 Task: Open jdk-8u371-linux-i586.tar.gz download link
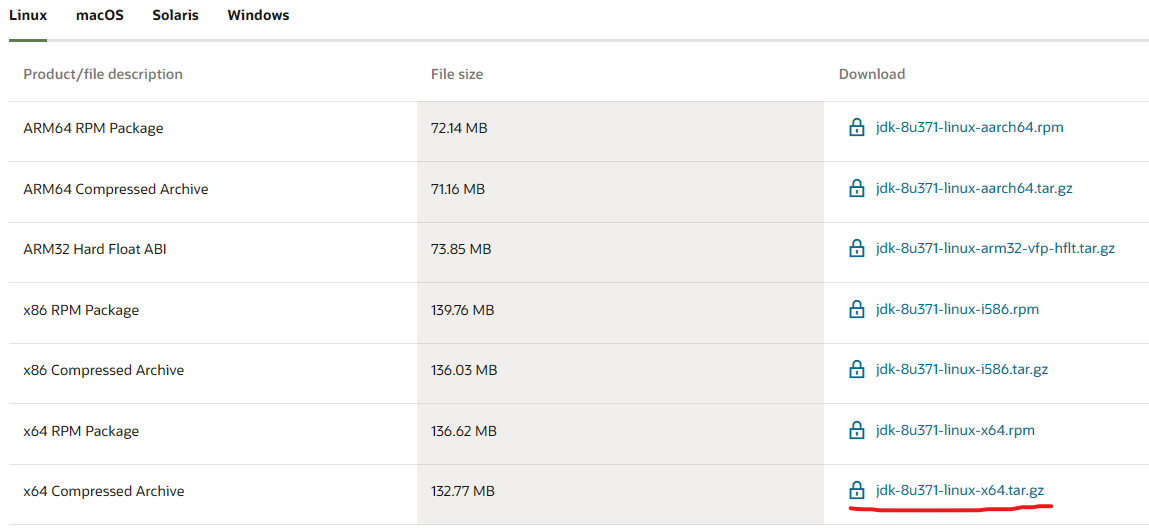(x=961, y=369)
